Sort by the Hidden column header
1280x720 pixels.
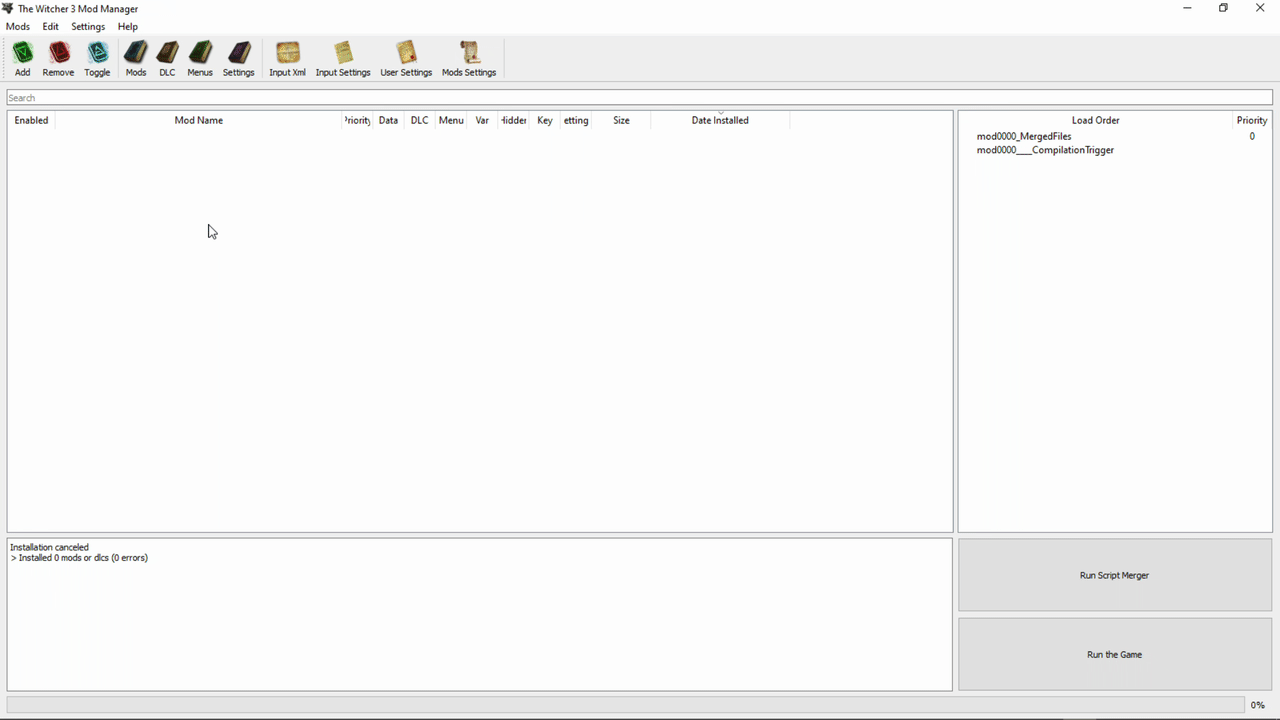coord(514,120)
